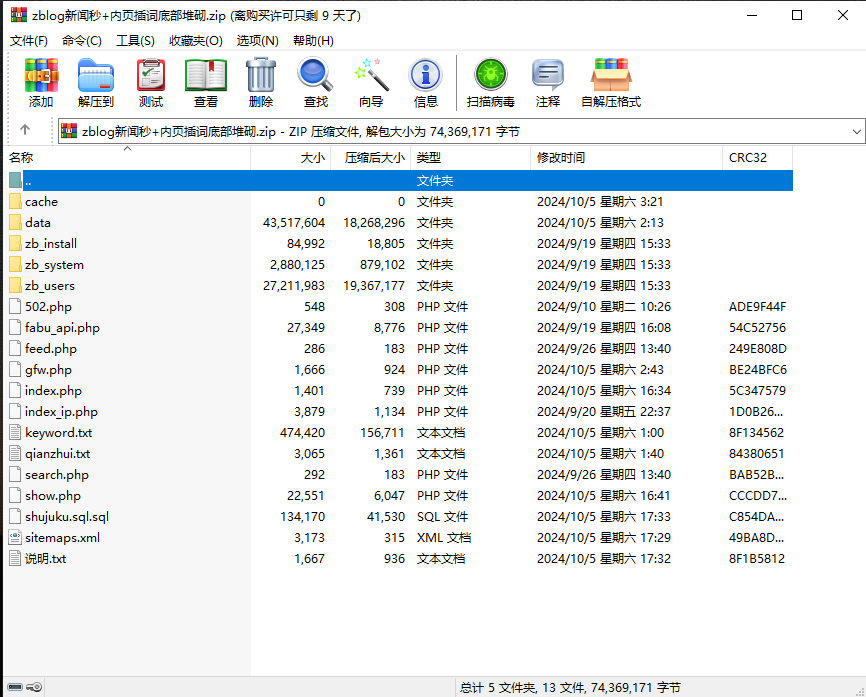
Task: Select show.php in the file list
Action: pyautogui.click(x=52, y=495)
